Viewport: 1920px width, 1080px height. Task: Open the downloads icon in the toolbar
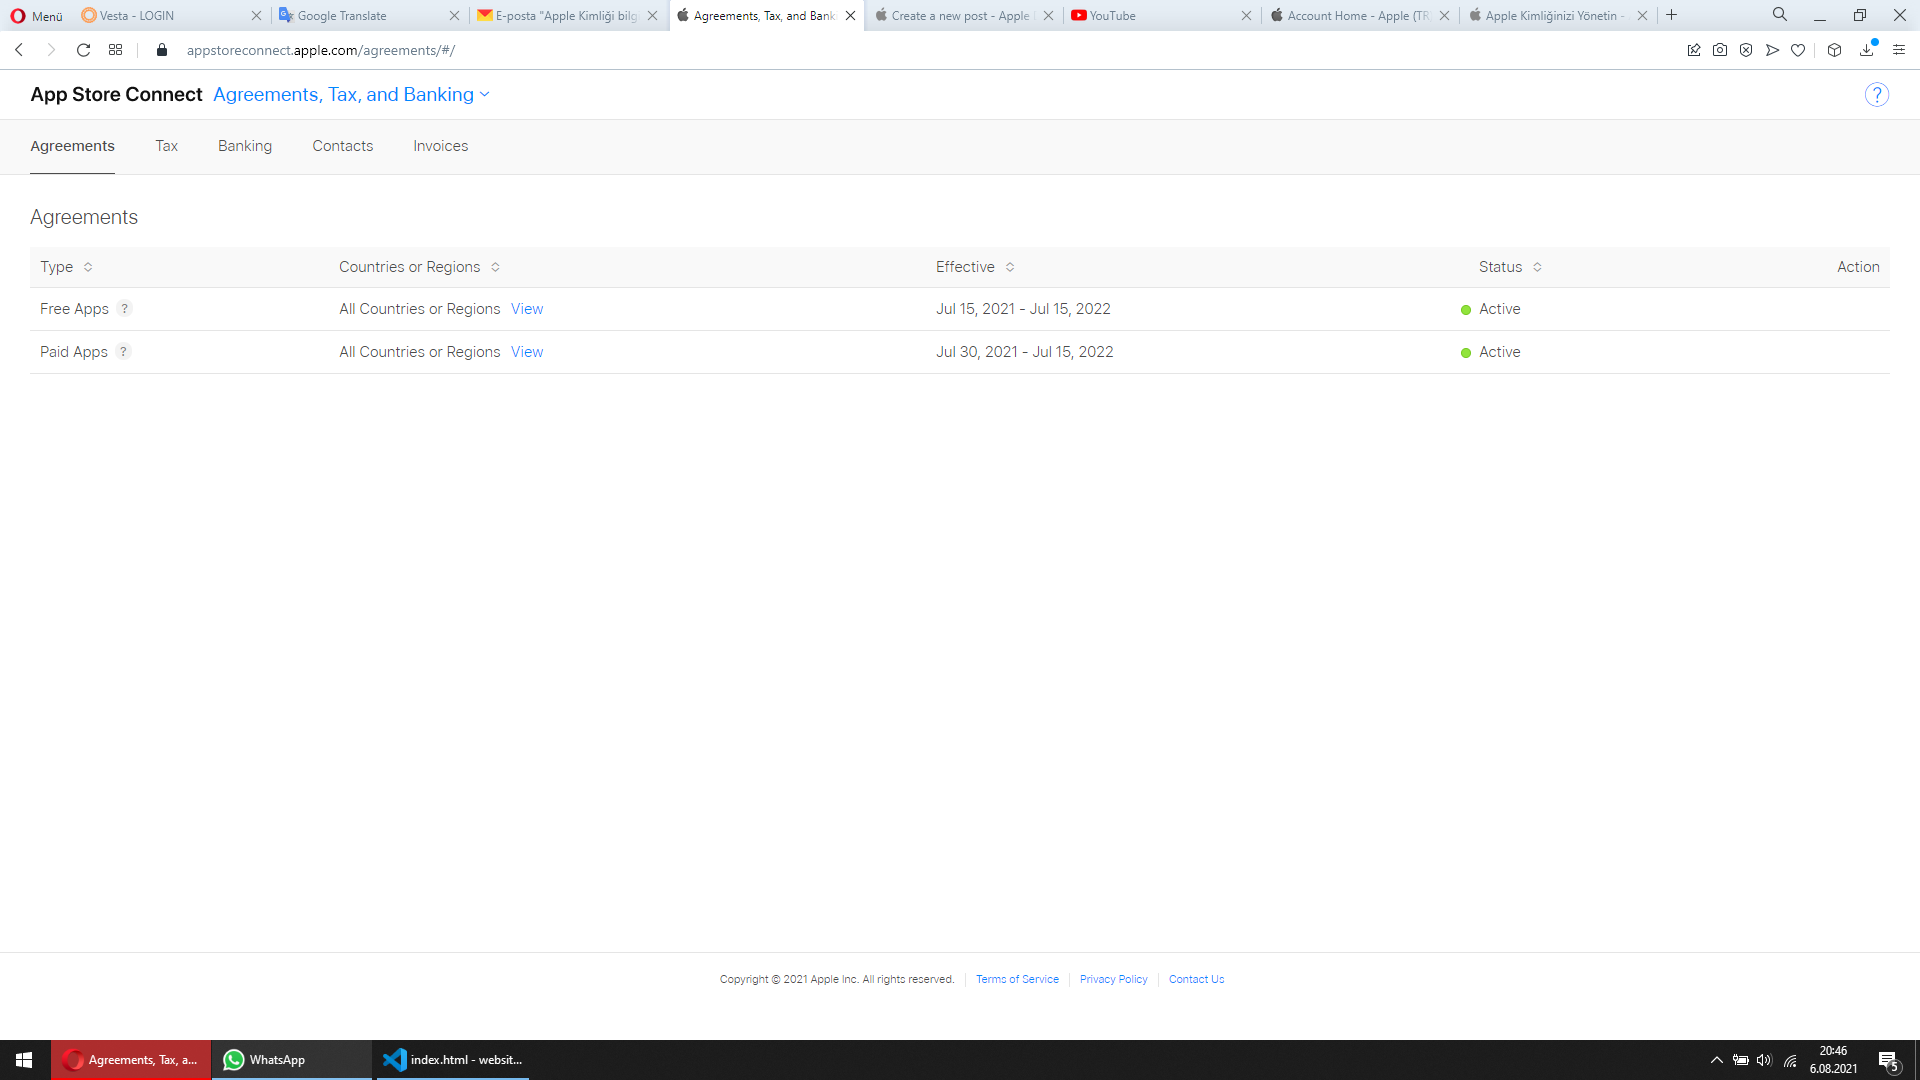(1866, 50)
